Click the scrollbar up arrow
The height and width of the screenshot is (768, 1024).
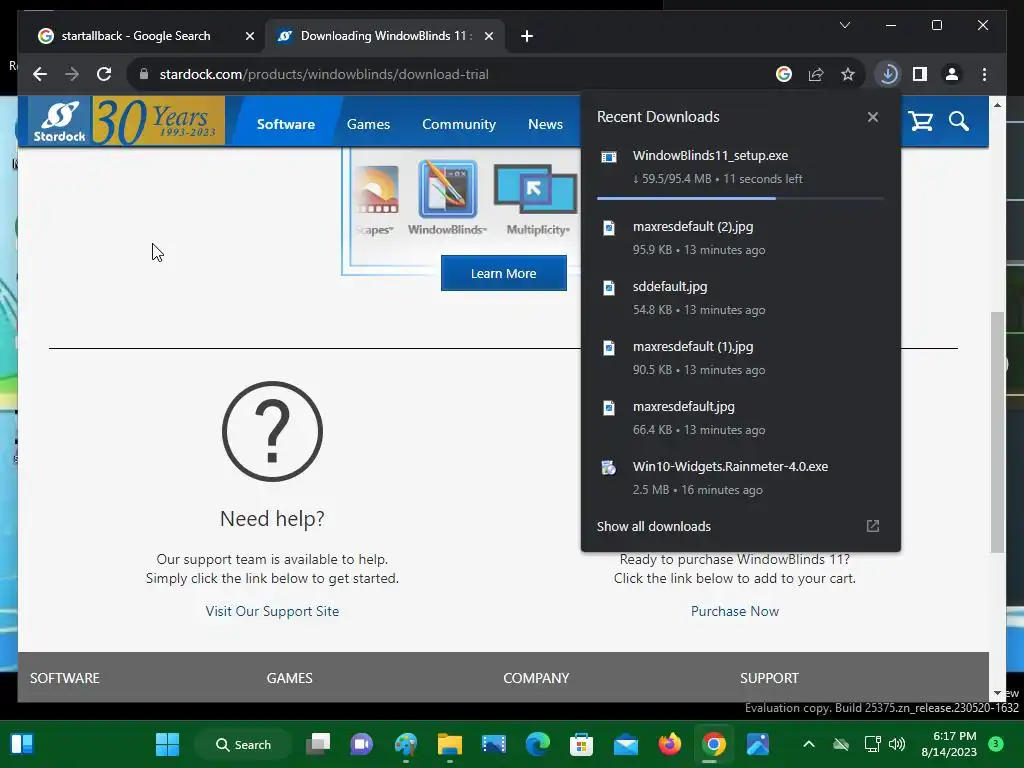(x=997, y=104)
